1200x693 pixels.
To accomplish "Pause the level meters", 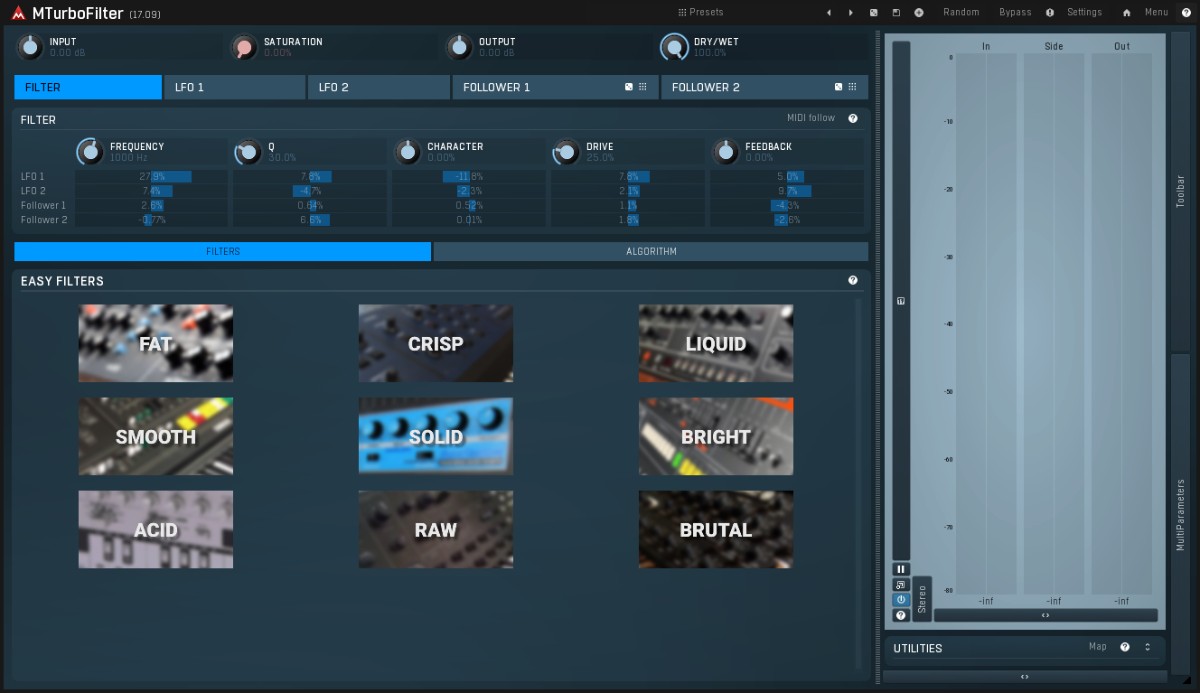I will 901,569.
